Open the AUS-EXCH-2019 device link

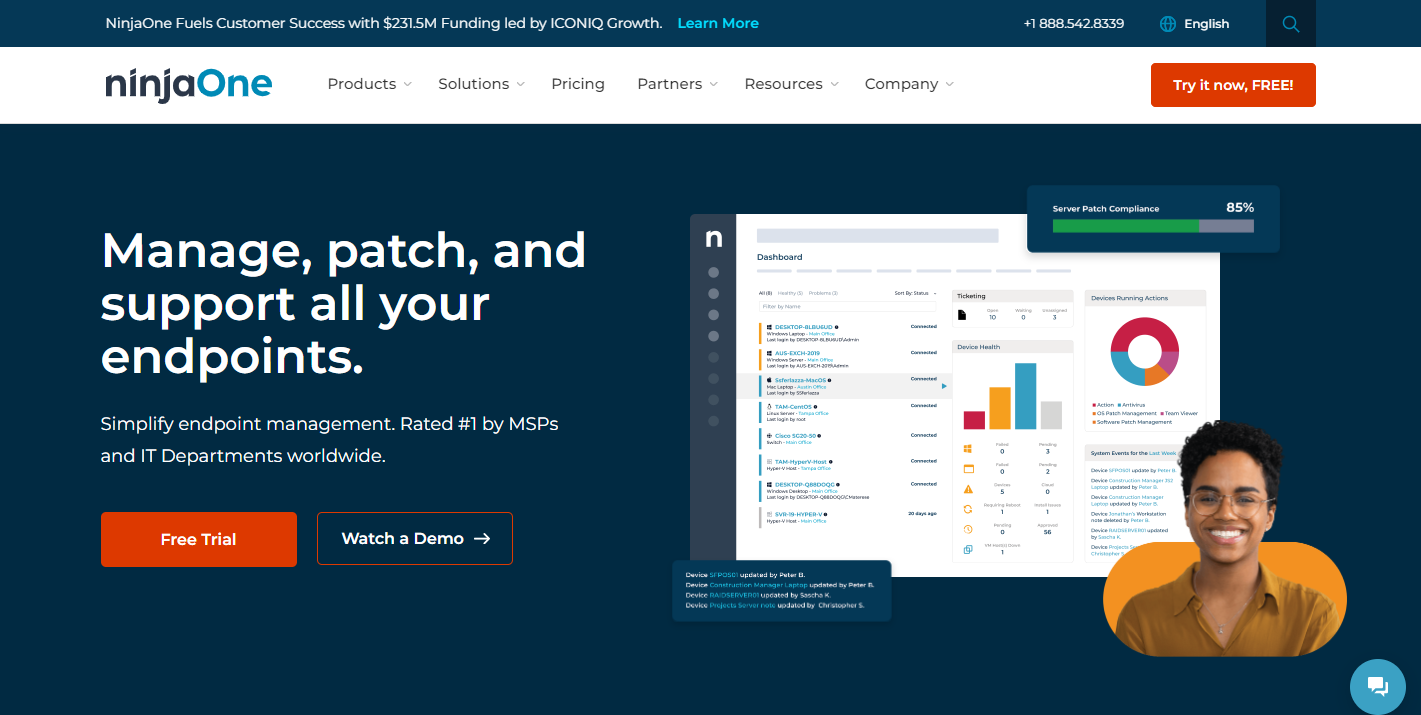[x=797, y=353]
